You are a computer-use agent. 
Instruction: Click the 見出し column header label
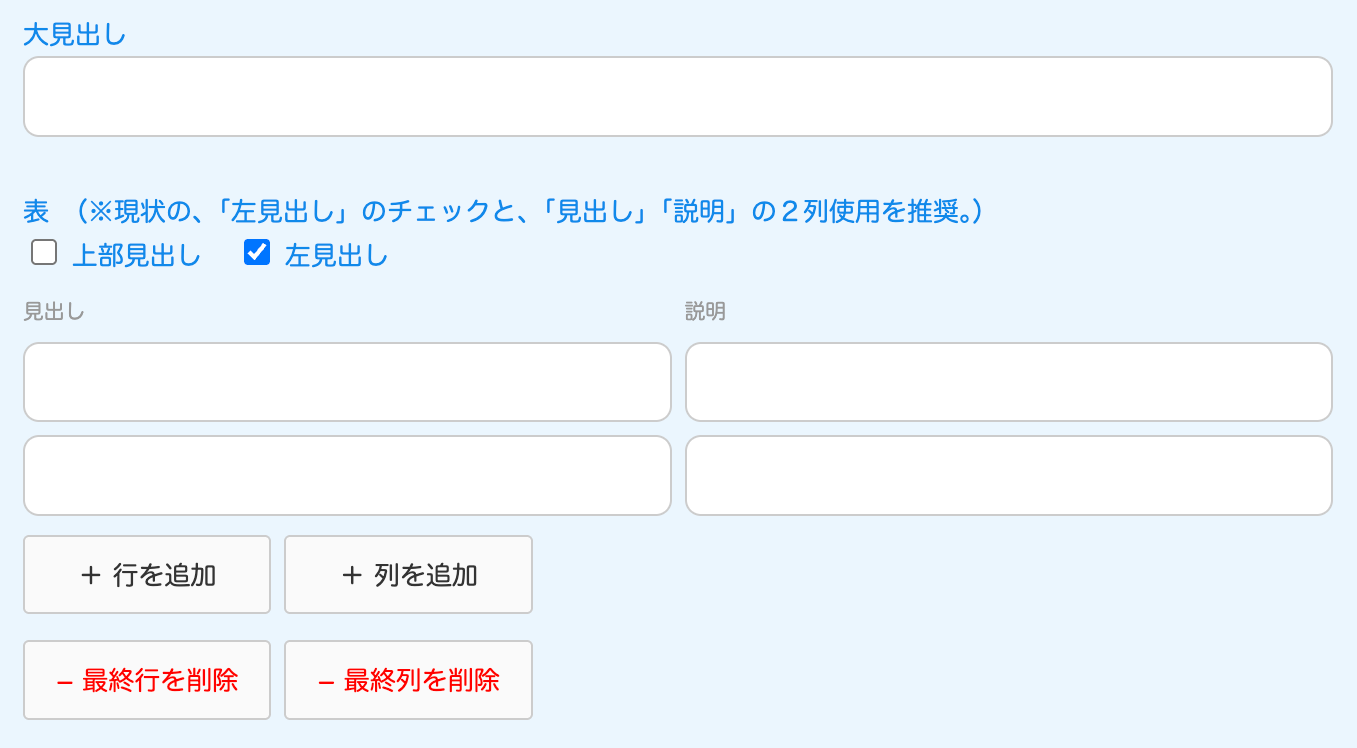(x=54, y=312)
